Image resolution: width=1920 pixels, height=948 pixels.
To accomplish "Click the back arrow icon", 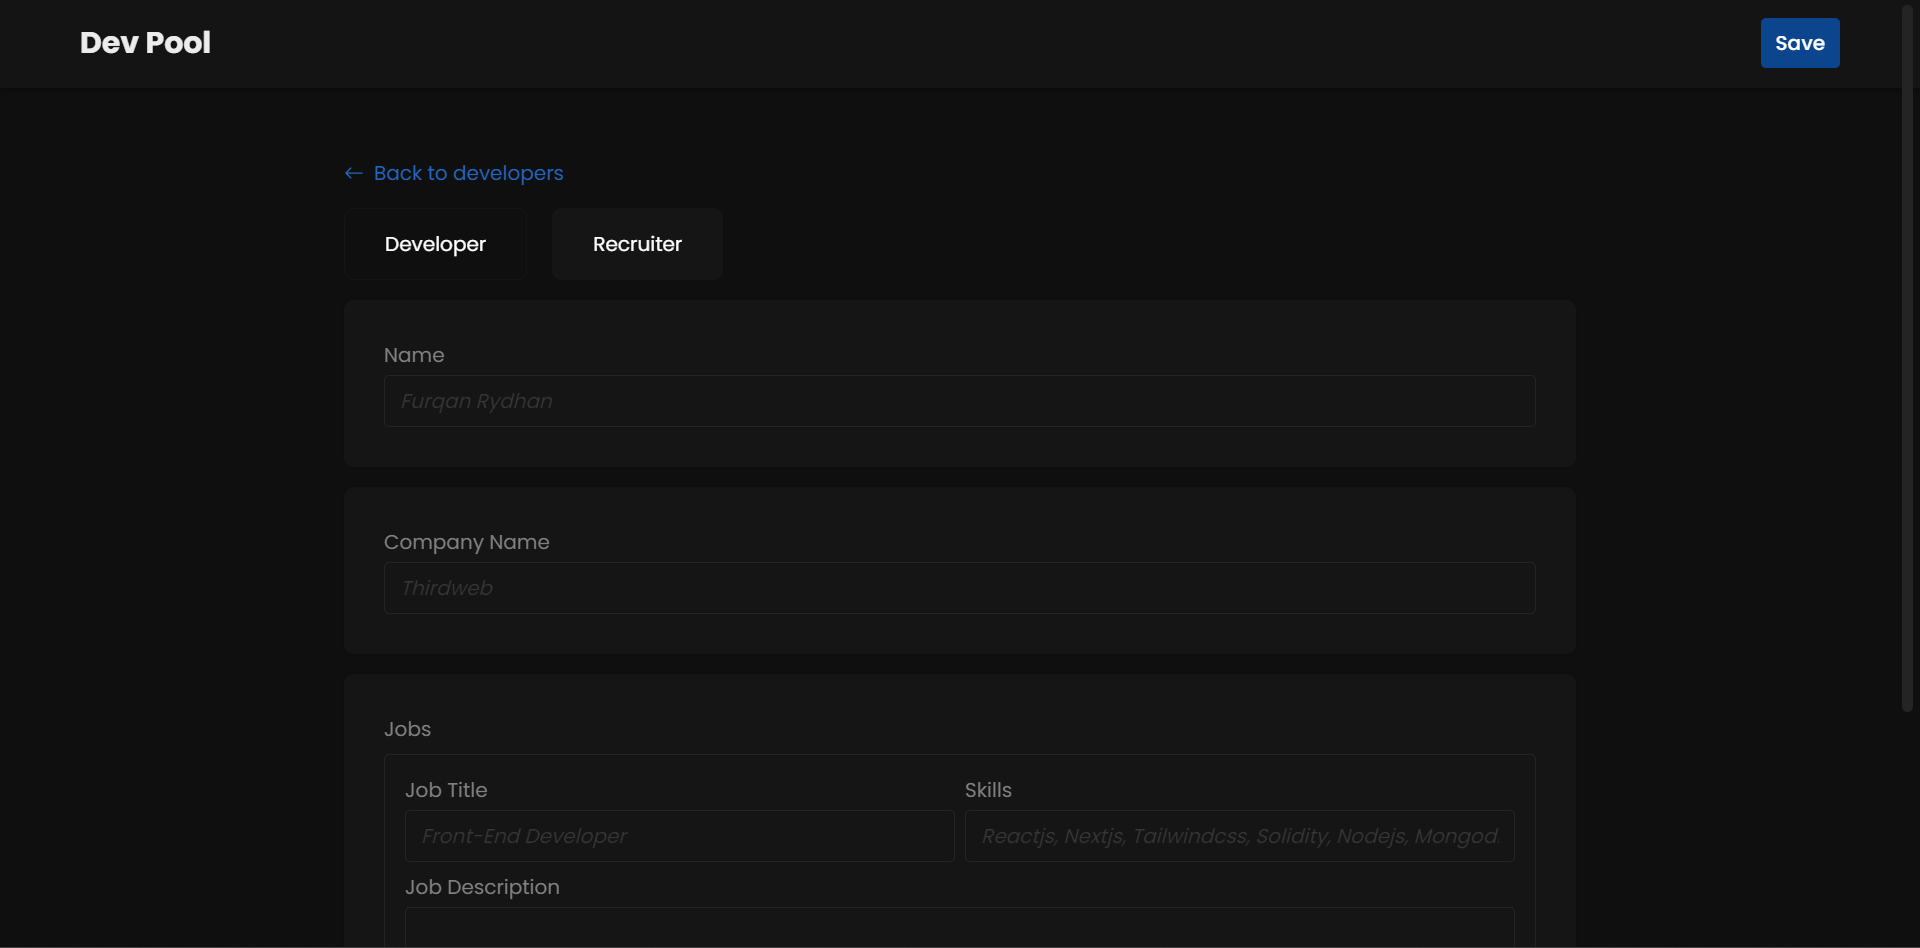I will (x=354, y=173).
